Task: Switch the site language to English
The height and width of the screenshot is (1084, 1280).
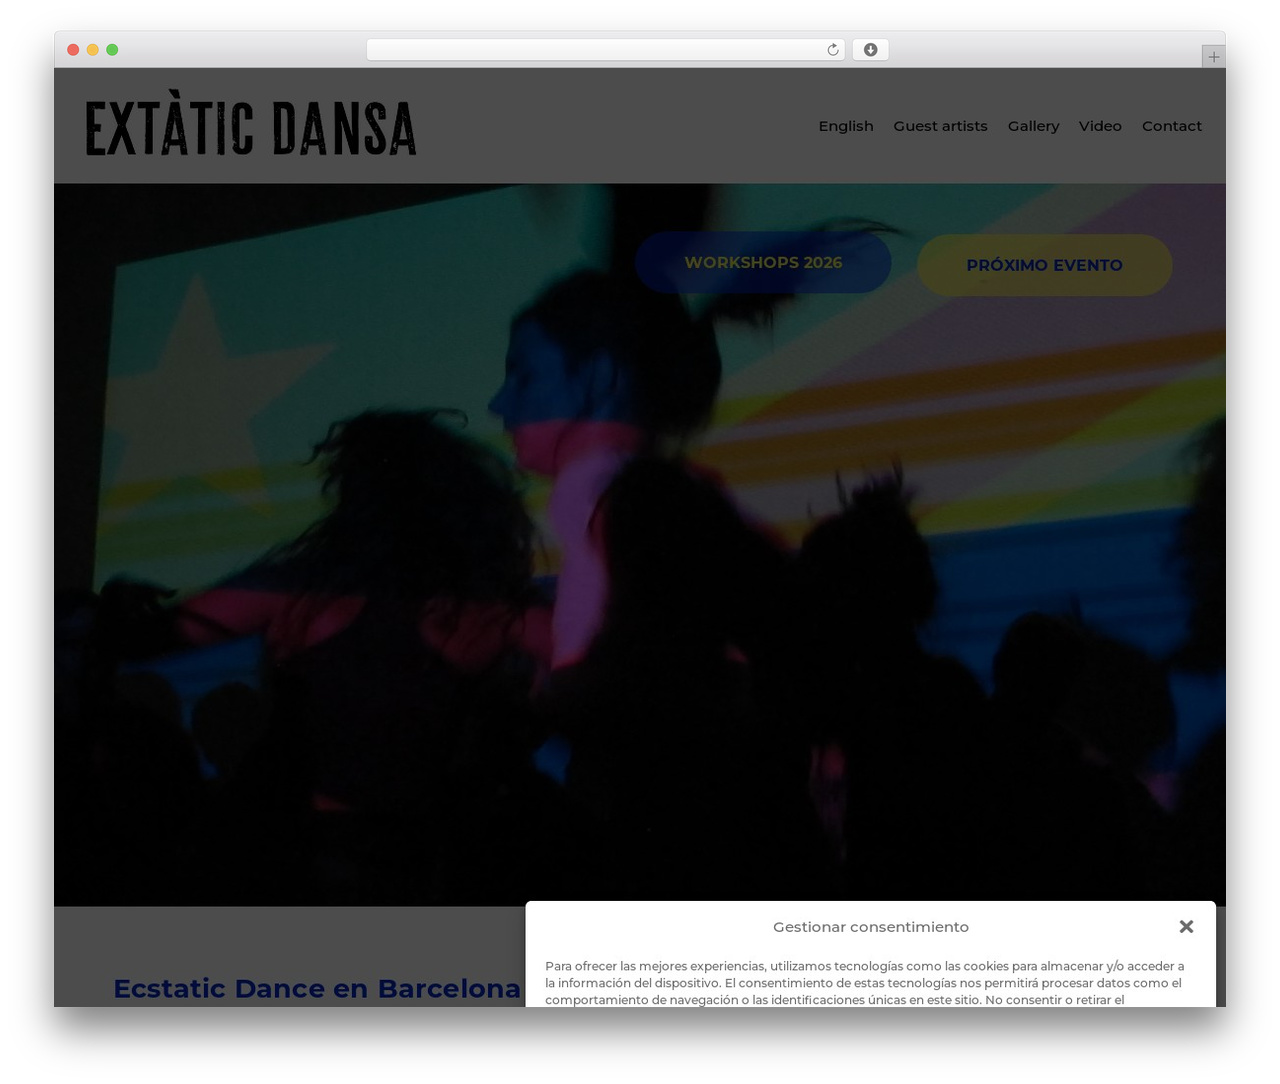Action: click(846, 126)
